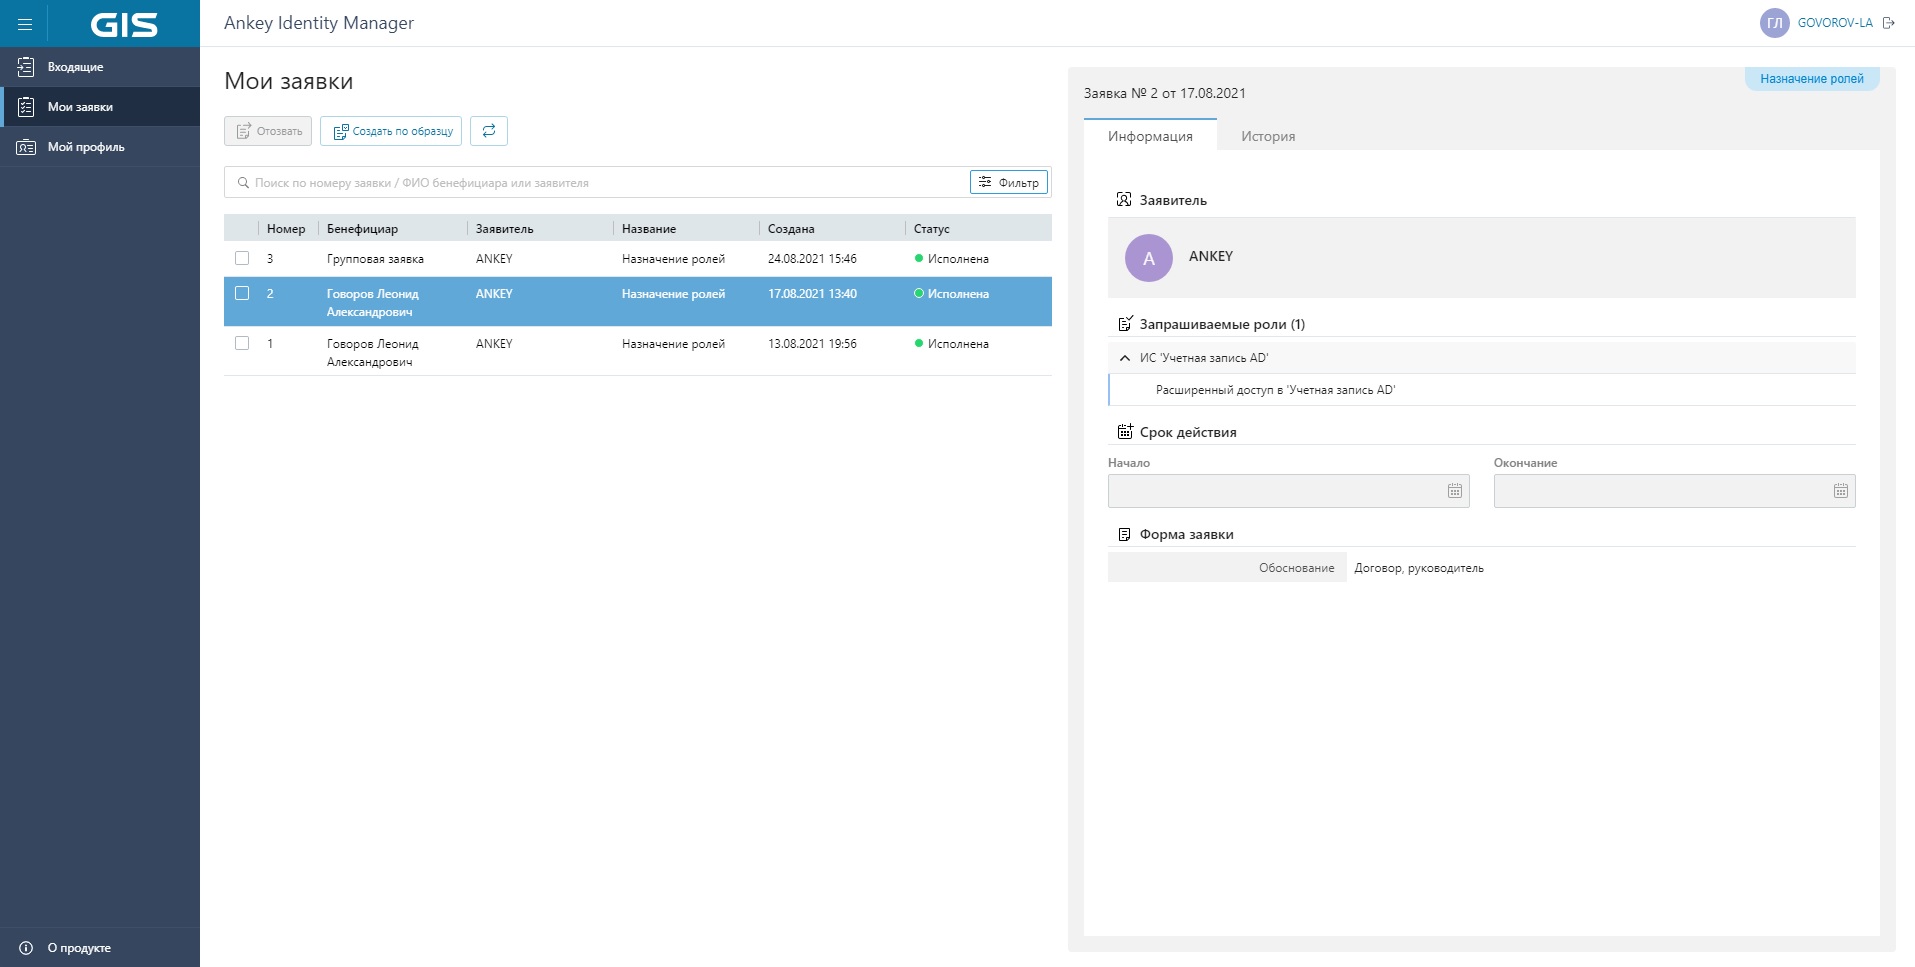
Task: Open Мои заявки in the sidebar
Action: [x=100, y=107]
